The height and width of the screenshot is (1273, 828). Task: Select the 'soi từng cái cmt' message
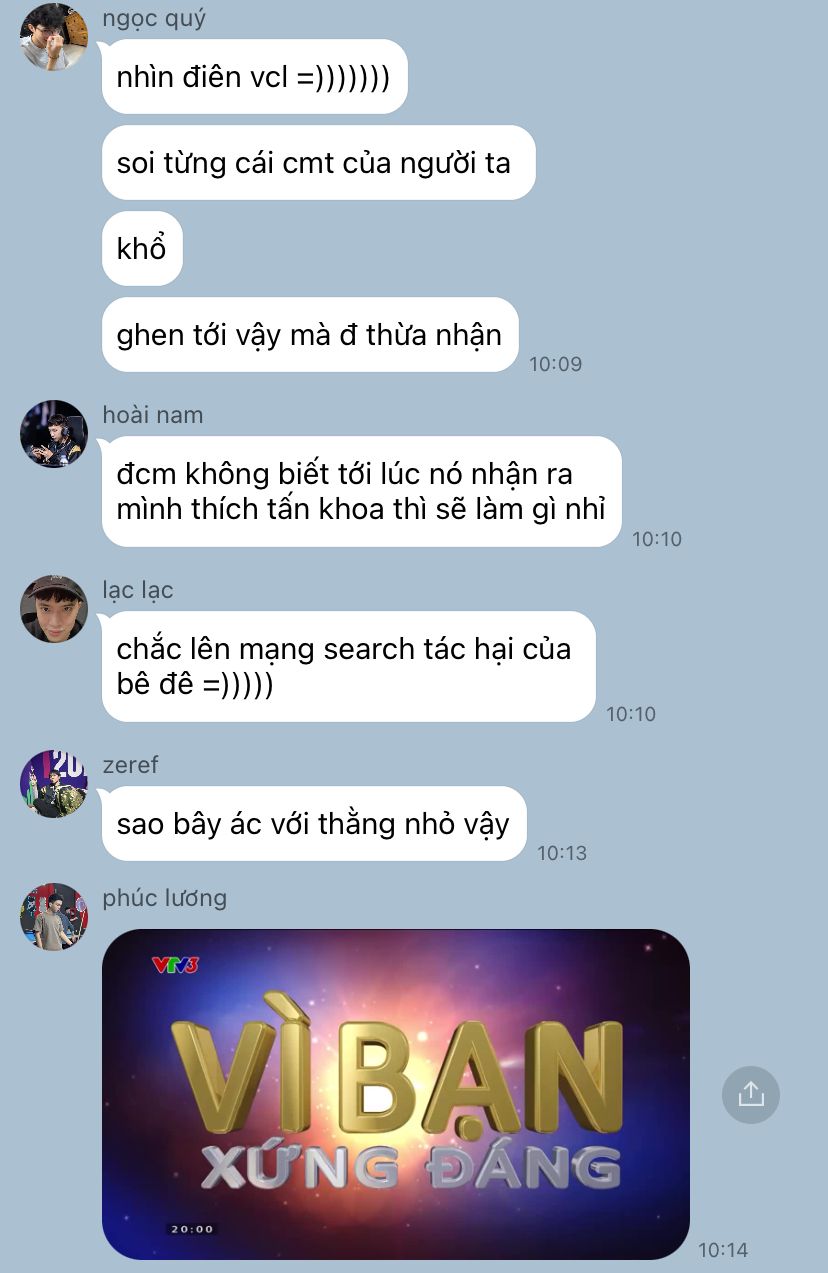pyautogui.click(x=318, y=163)
